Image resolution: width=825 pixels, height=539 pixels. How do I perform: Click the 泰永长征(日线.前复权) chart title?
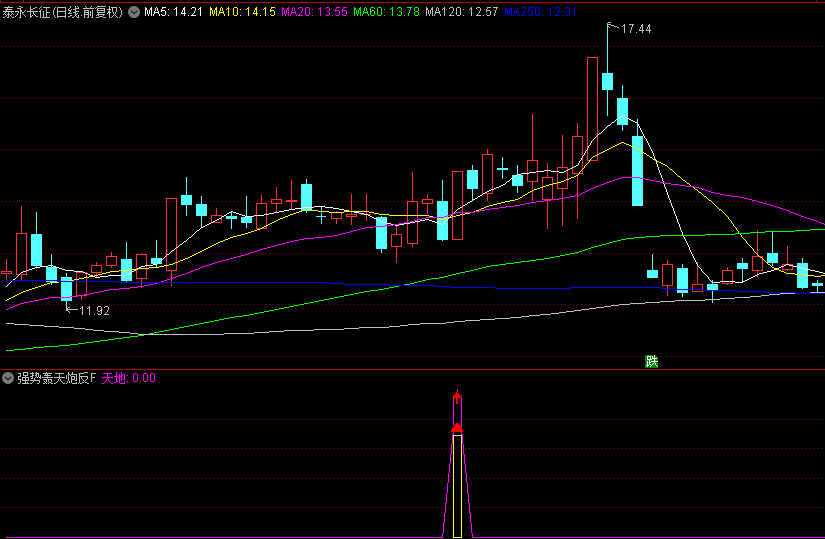point(63,12)
